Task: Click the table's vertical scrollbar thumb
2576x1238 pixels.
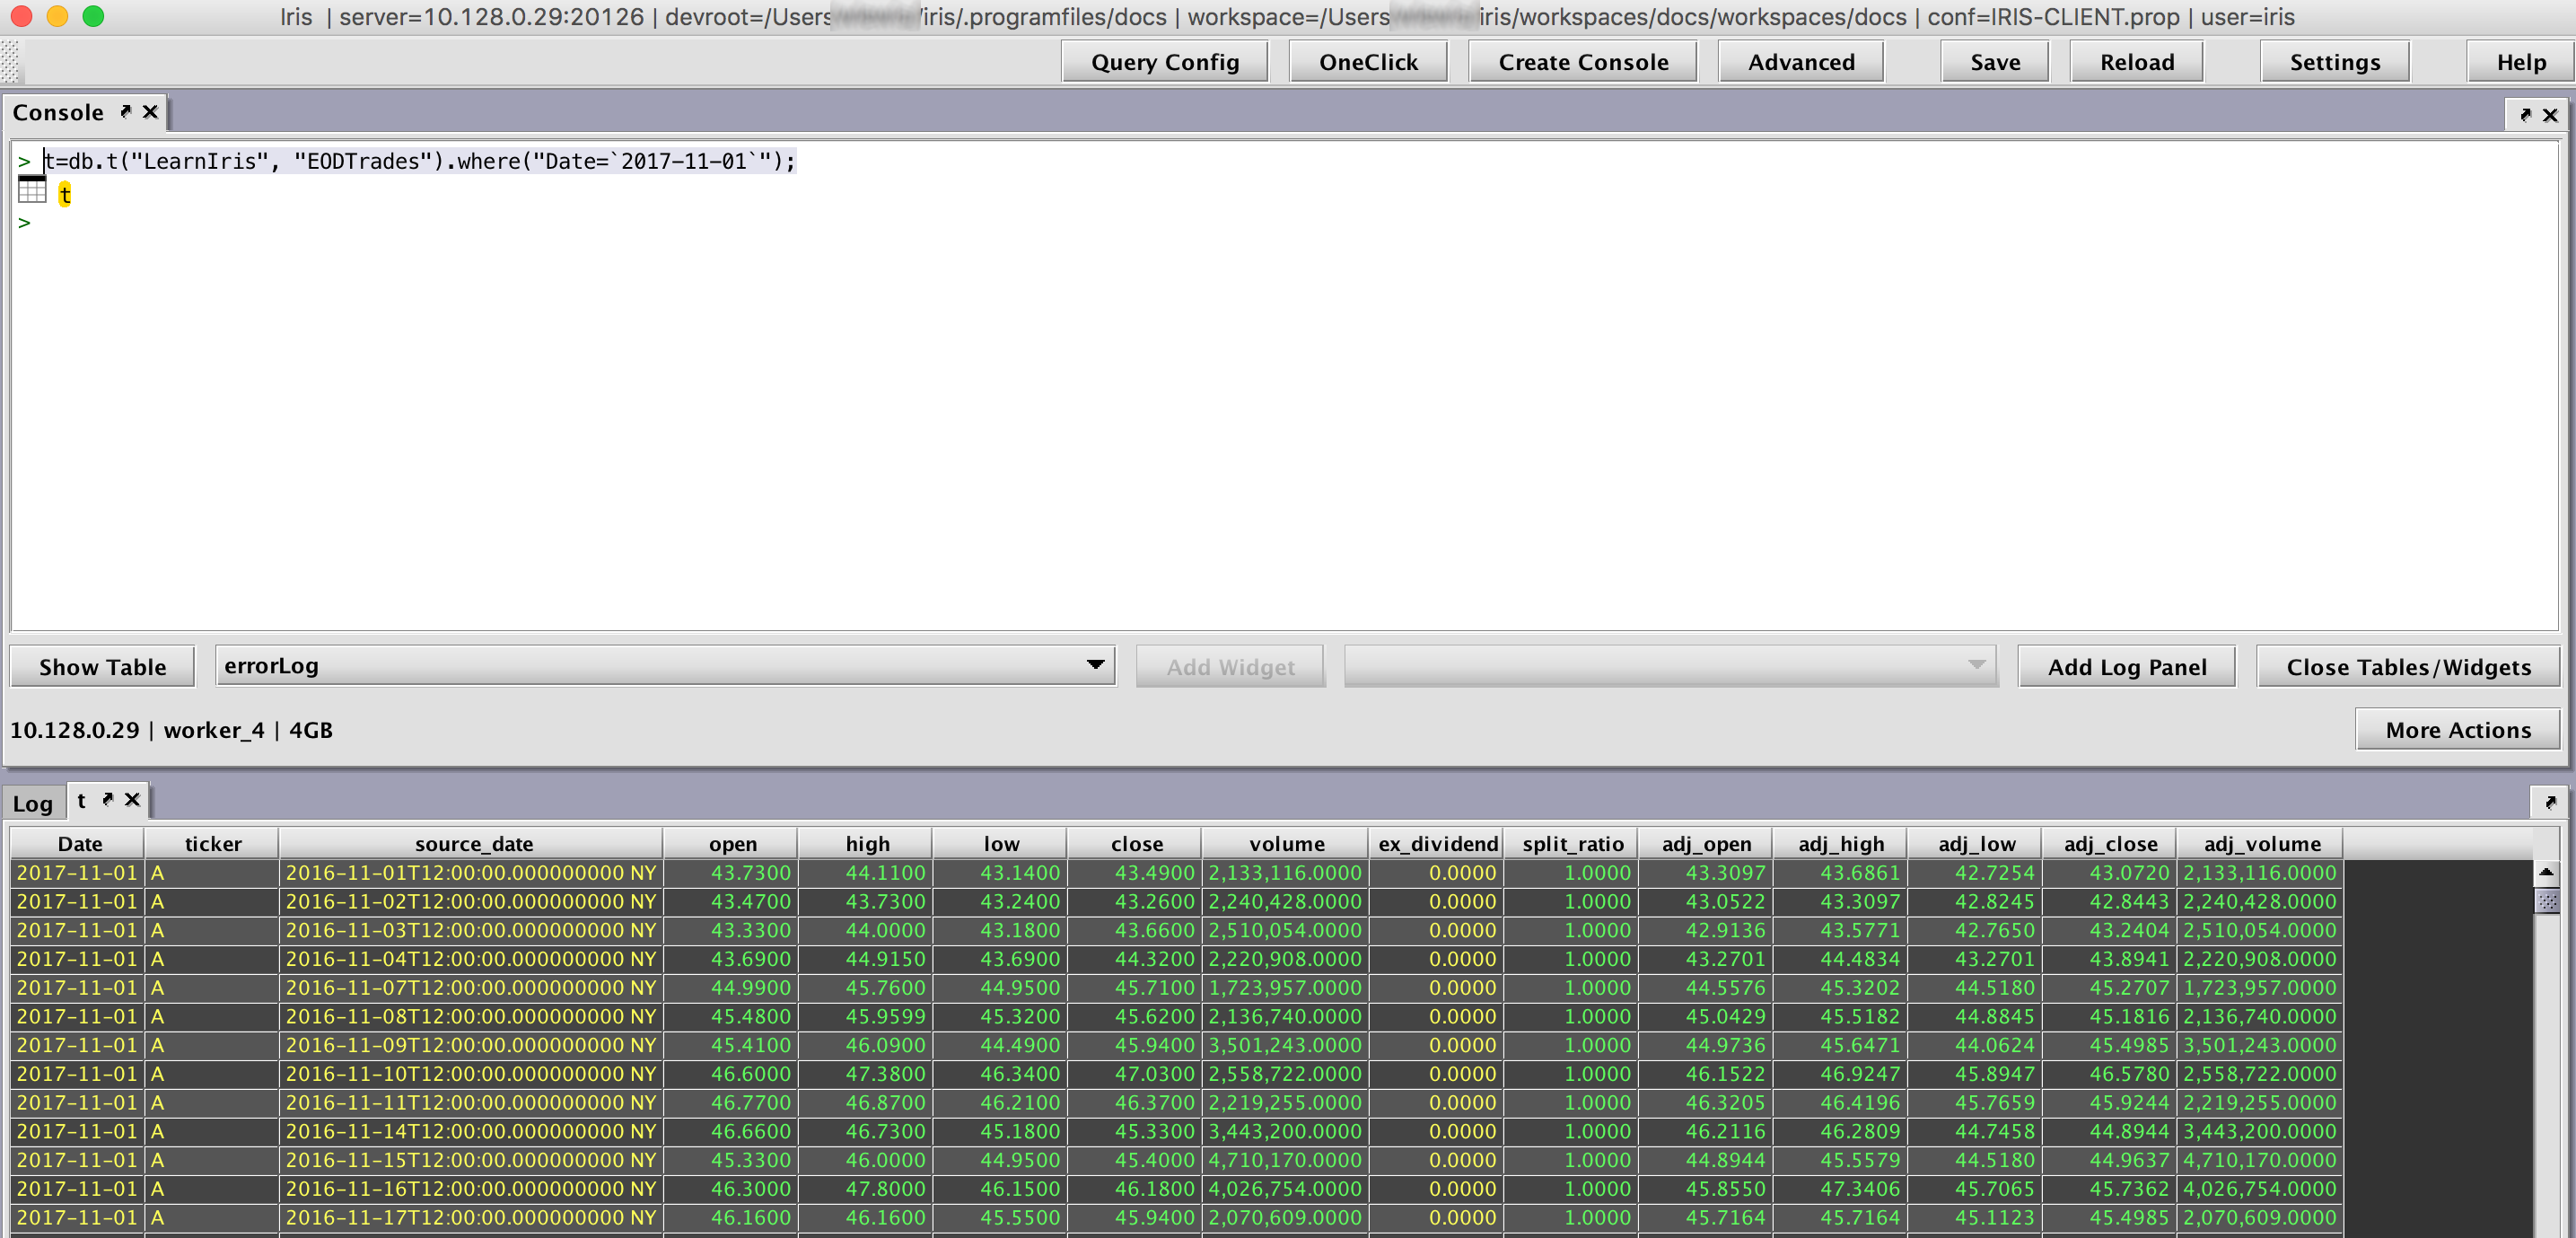Action: click(x=2546, y=901)
